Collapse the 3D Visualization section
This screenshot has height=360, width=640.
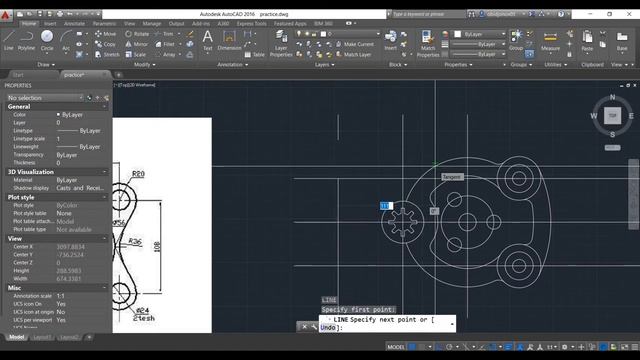point(104,172)
